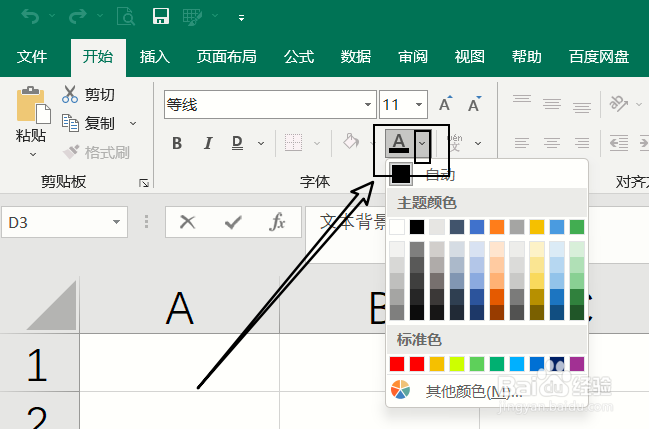
Task: Click the bottom align icon
Action: pyautogui.click(x=582, y=107)
